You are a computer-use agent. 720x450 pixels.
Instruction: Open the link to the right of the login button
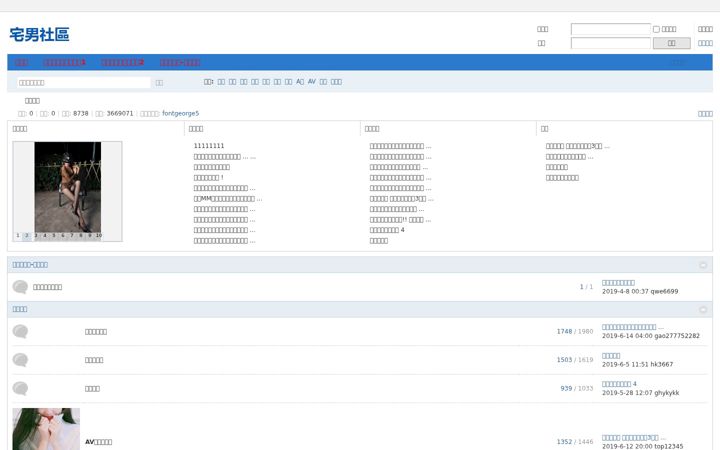[x=705, y=43]
